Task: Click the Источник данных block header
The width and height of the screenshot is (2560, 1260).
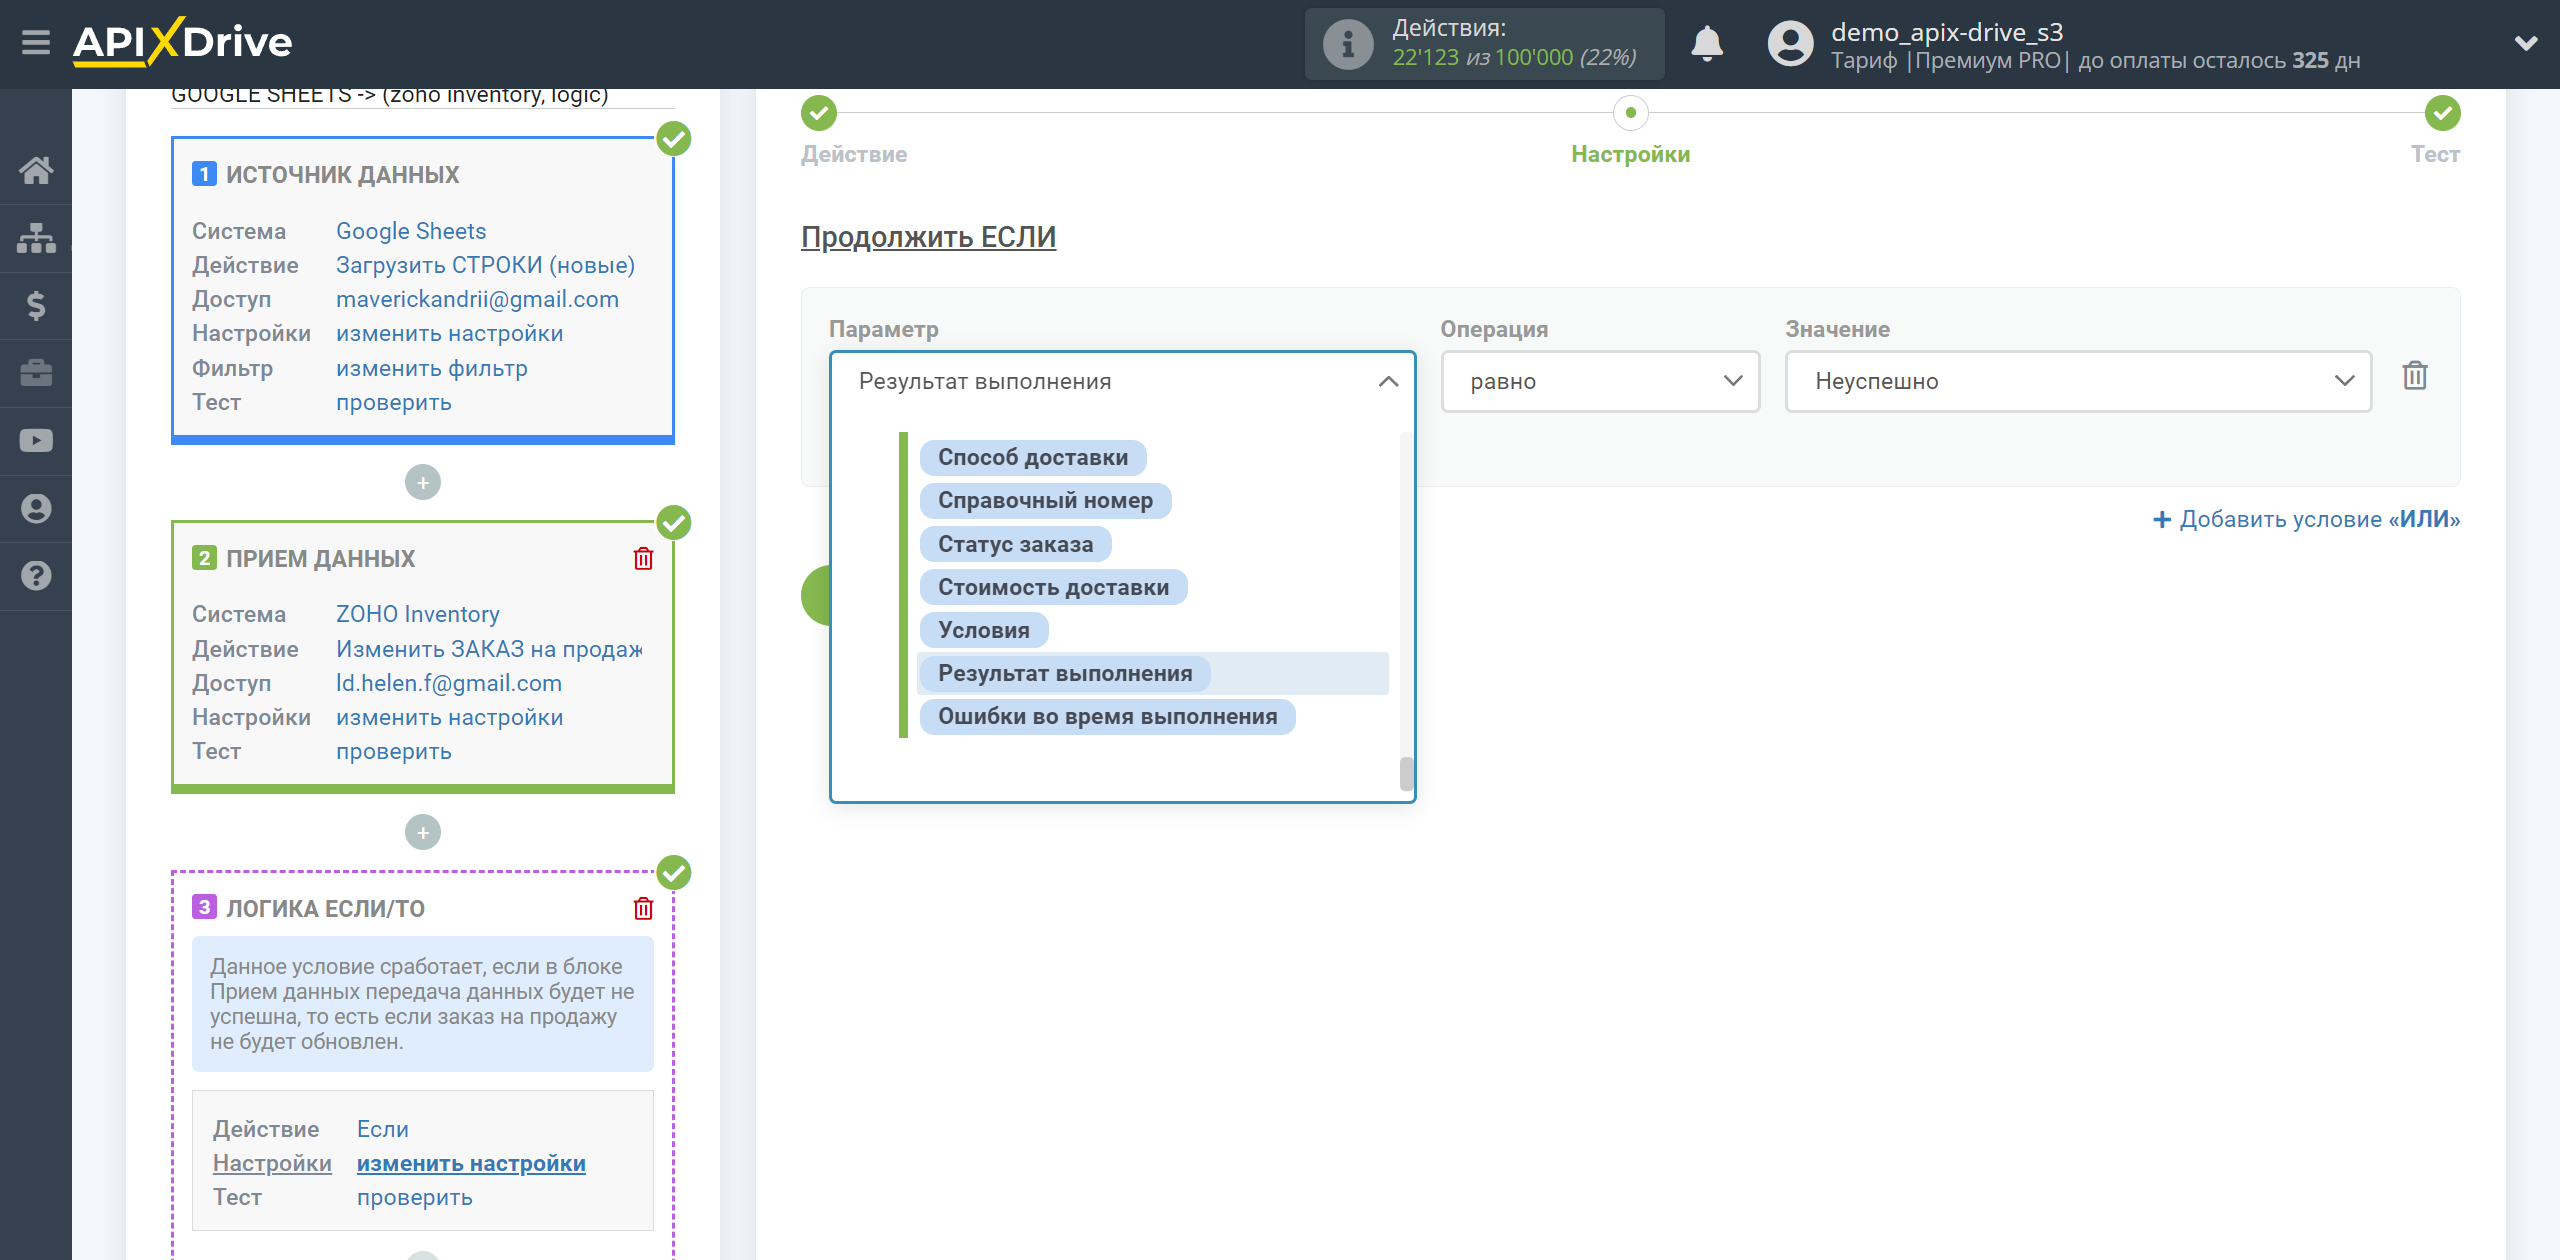Action: (342, 175)
